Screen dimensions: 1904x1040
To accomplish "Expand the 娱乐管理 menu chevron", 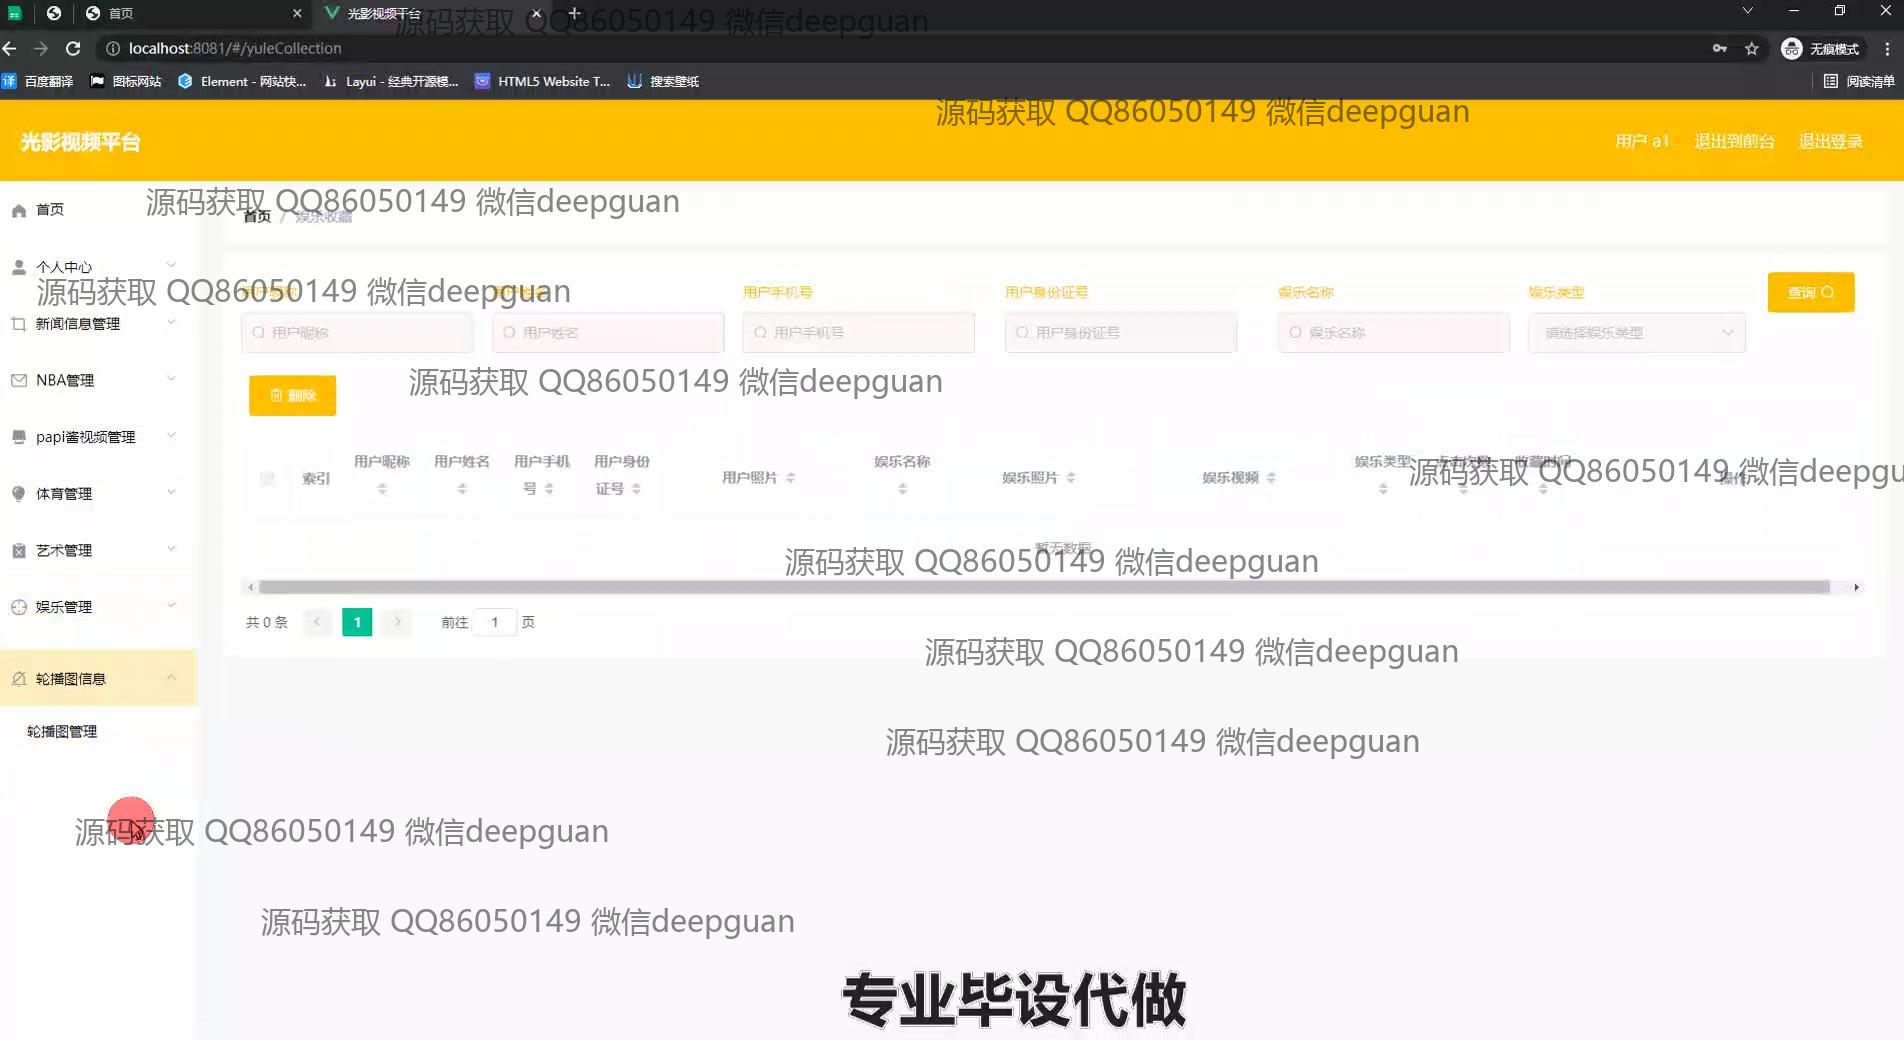I will point(171,605).
